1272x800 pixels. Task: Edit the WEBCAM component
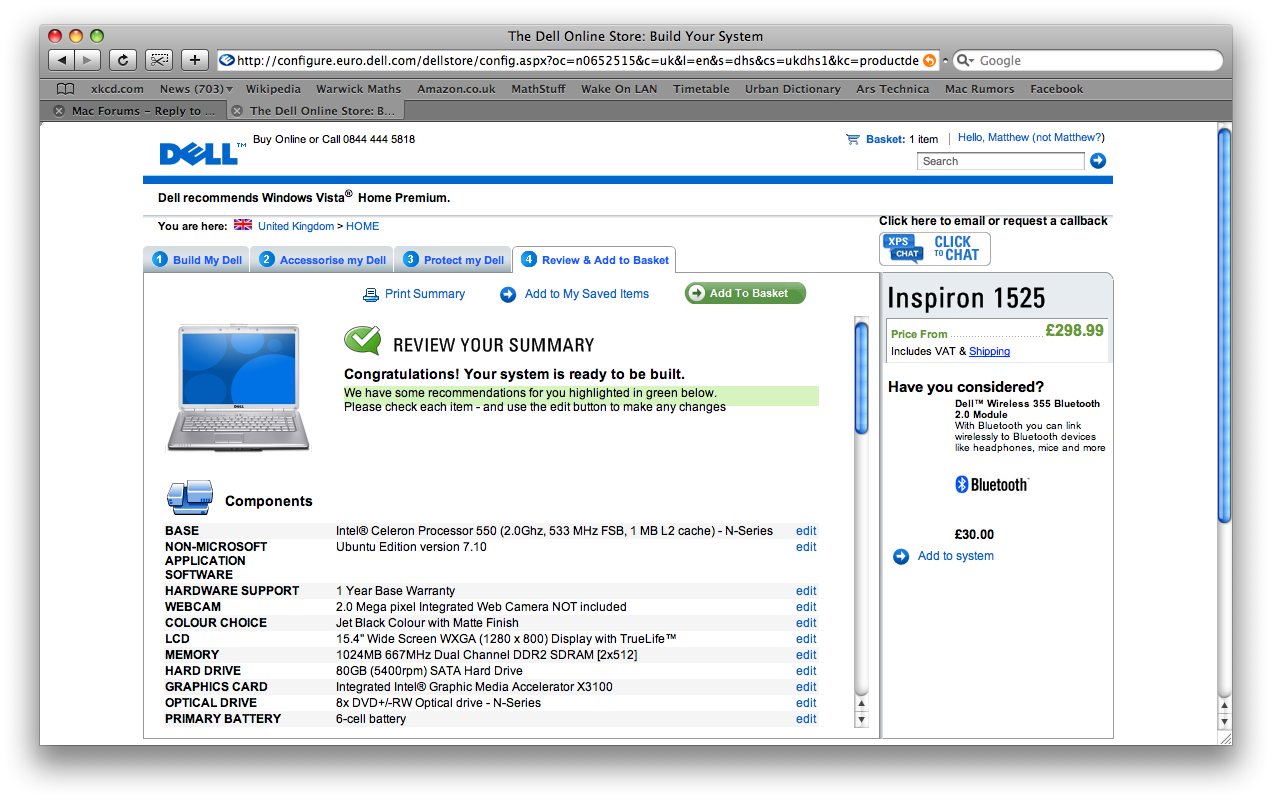(806, 607)
